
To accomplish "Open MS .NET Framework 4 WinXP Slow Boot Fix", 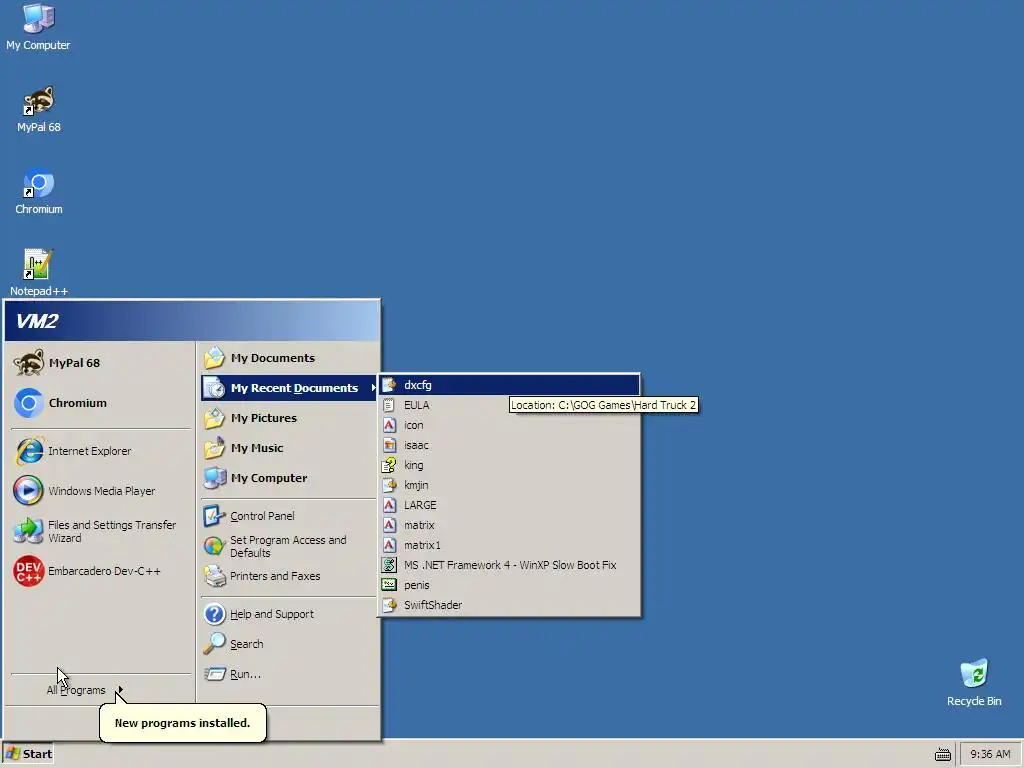I will [509, 566].
